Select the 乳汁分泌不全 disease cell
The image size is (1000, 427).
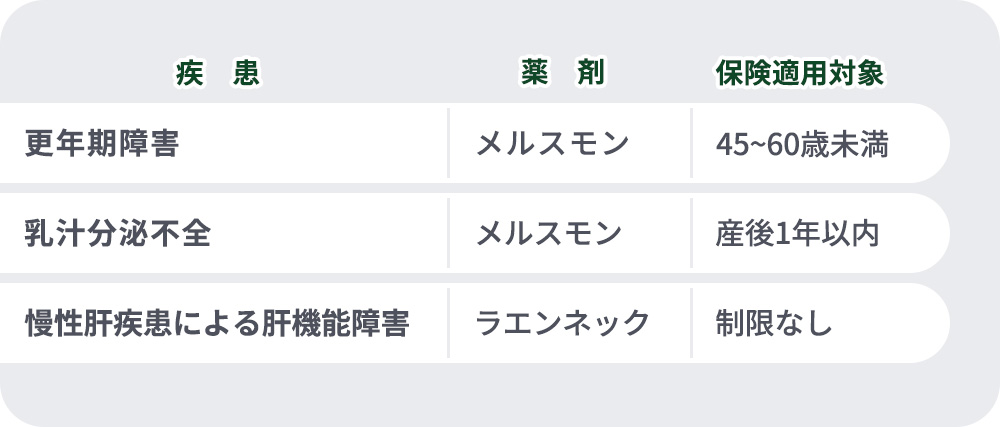coord(118,234)
